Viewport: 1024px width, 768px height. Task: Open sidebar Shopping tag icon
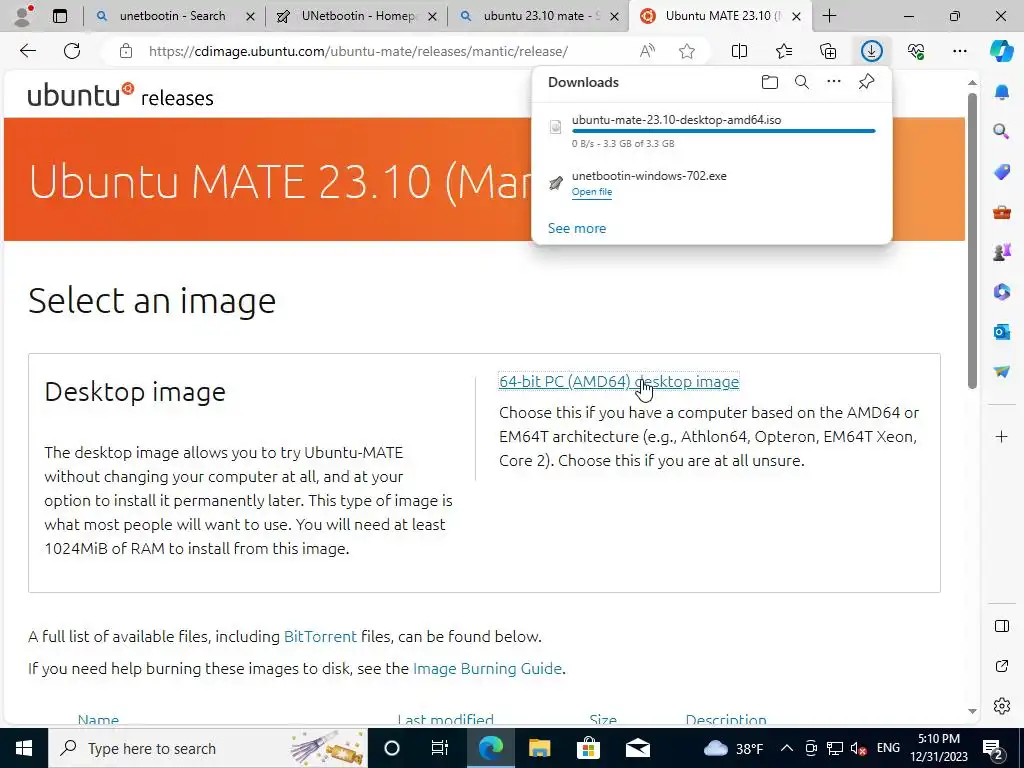[x=1002, y=172]
